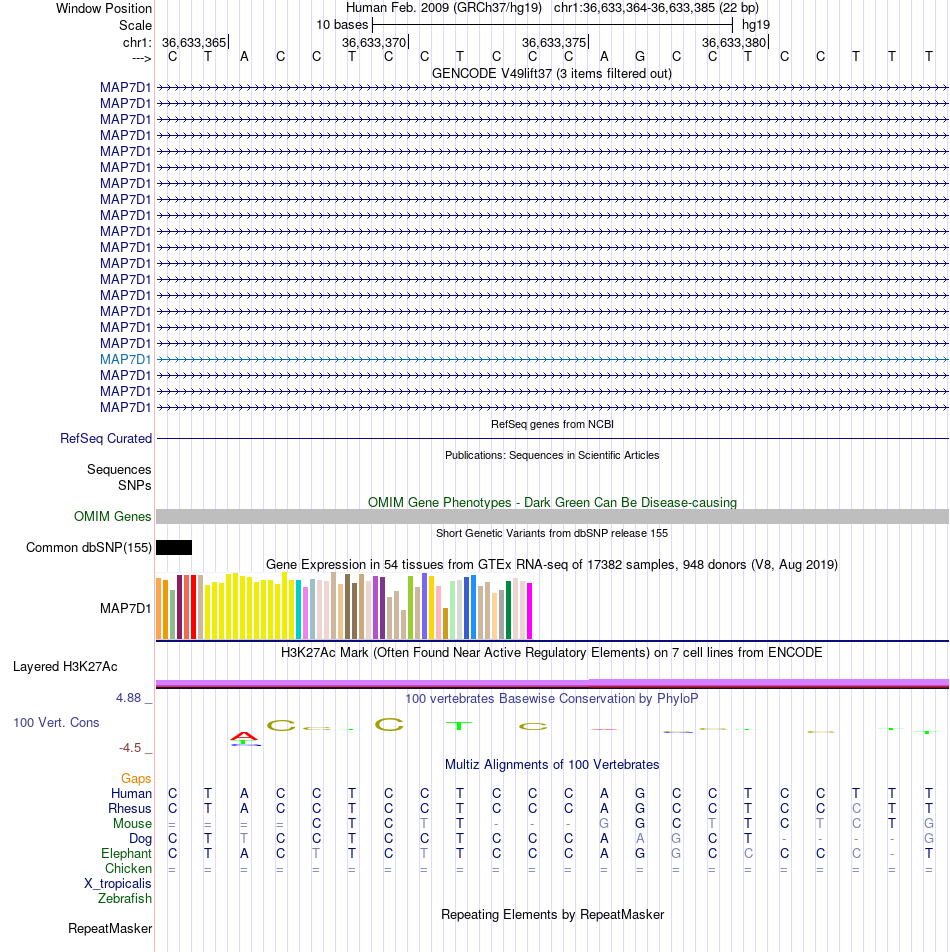The height and width of the screenshot is (952, 950).
Task: Open 'RefSeq genes from NCBI' track title
Action: 552,424
